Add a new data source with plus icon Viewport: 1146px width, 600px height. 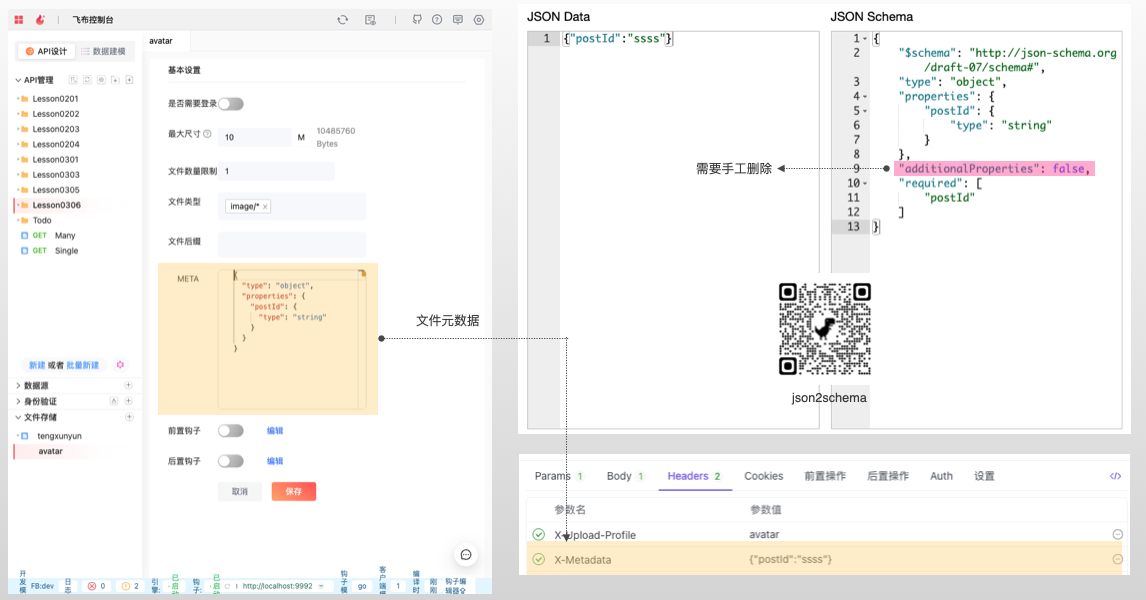[x=128, y=386]
